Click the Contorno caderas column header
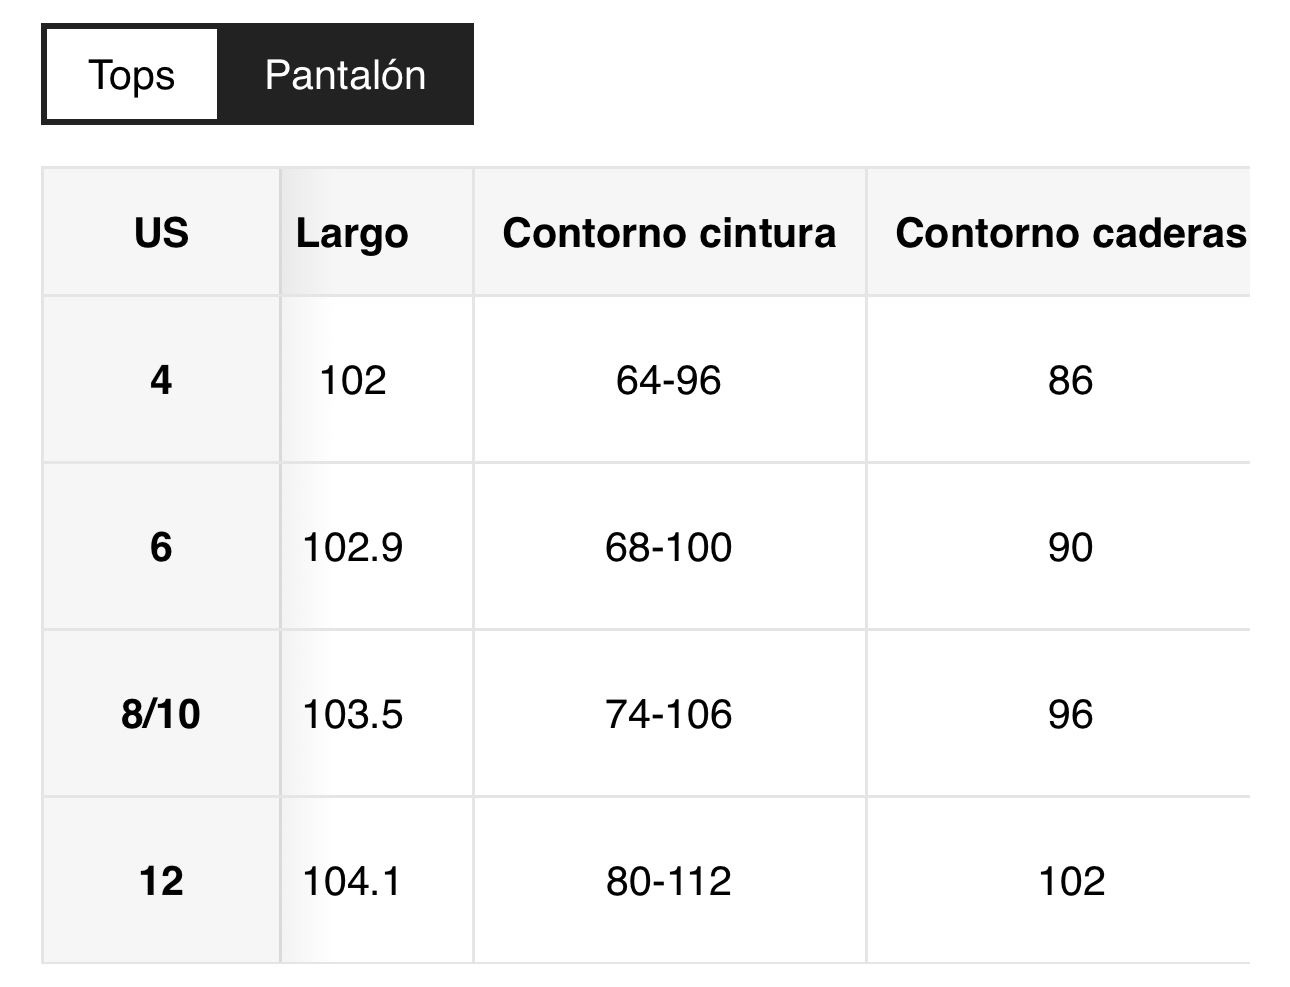The image size is (1290, 987). 1070,233
